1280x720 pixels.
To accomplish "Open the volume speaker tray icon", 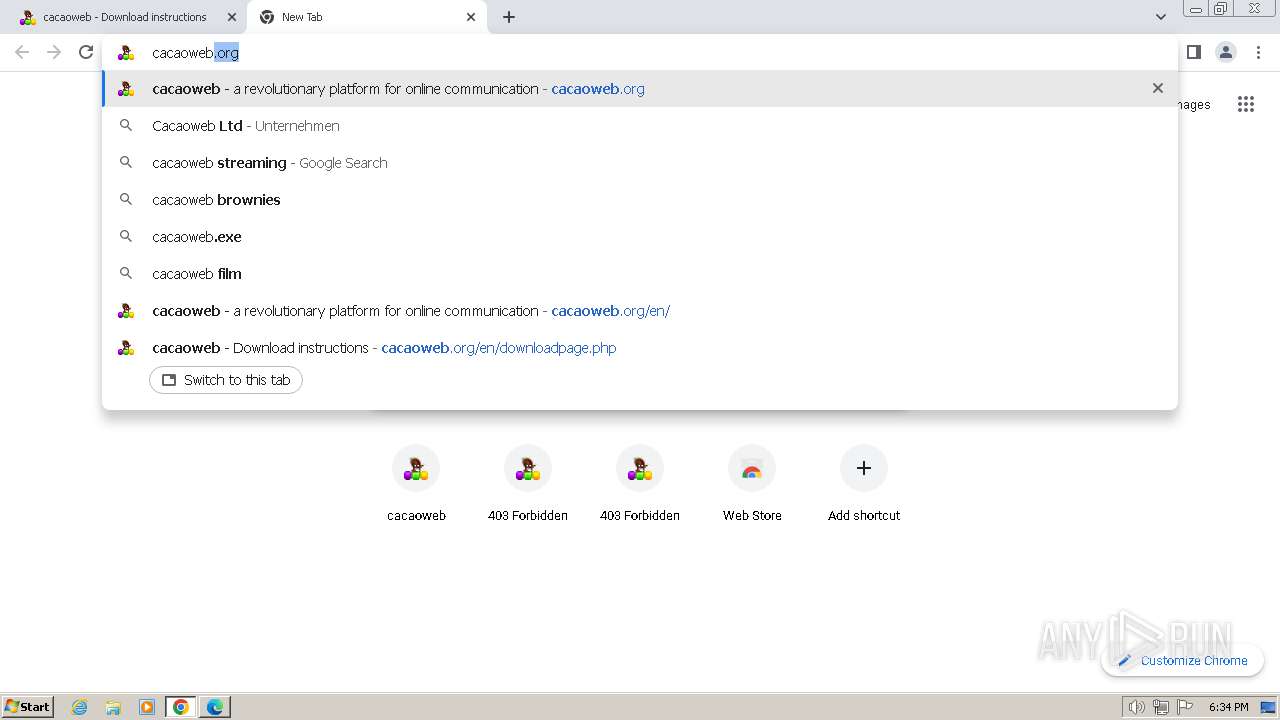I will (x=1136, y=707).
